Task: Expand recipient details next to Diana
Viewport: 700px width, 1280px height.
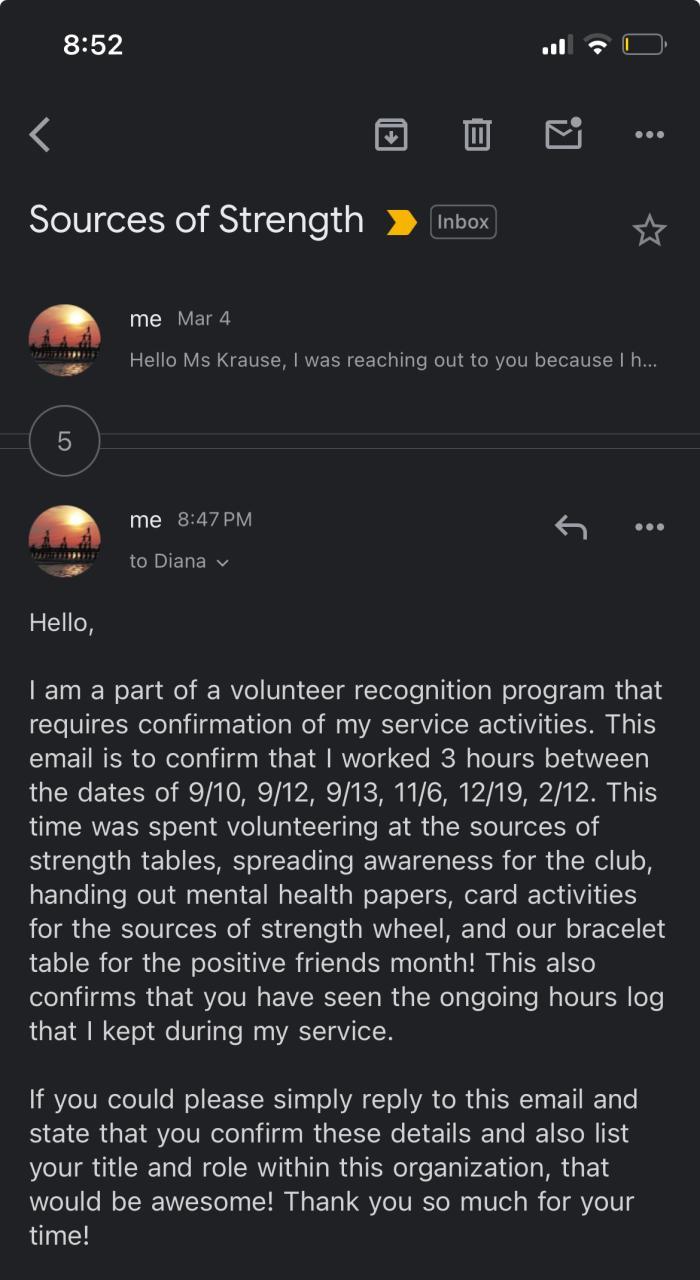Action: coord(223,562)
